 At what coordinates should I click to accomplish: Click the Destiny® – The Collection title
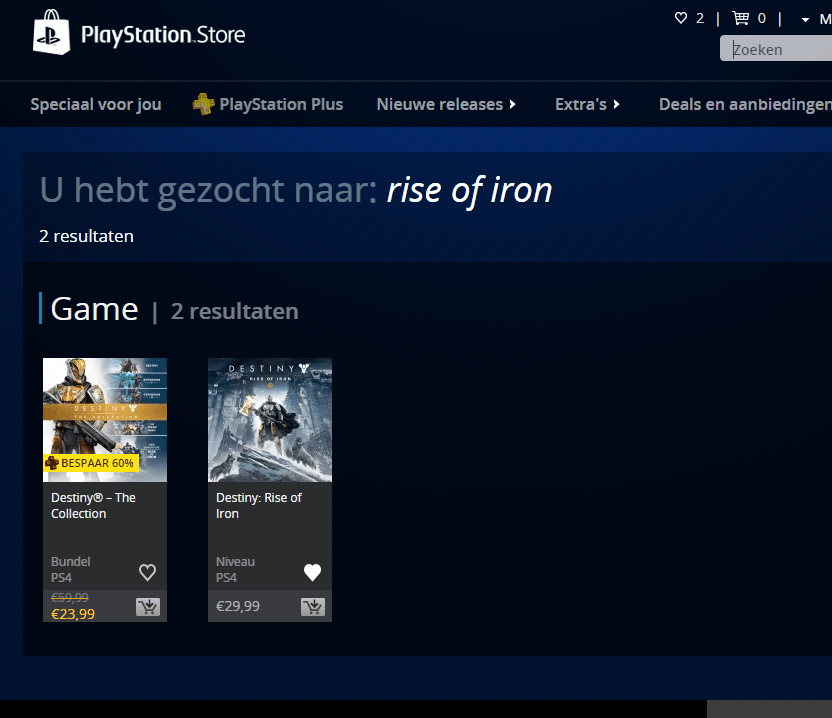pos(93,506)
